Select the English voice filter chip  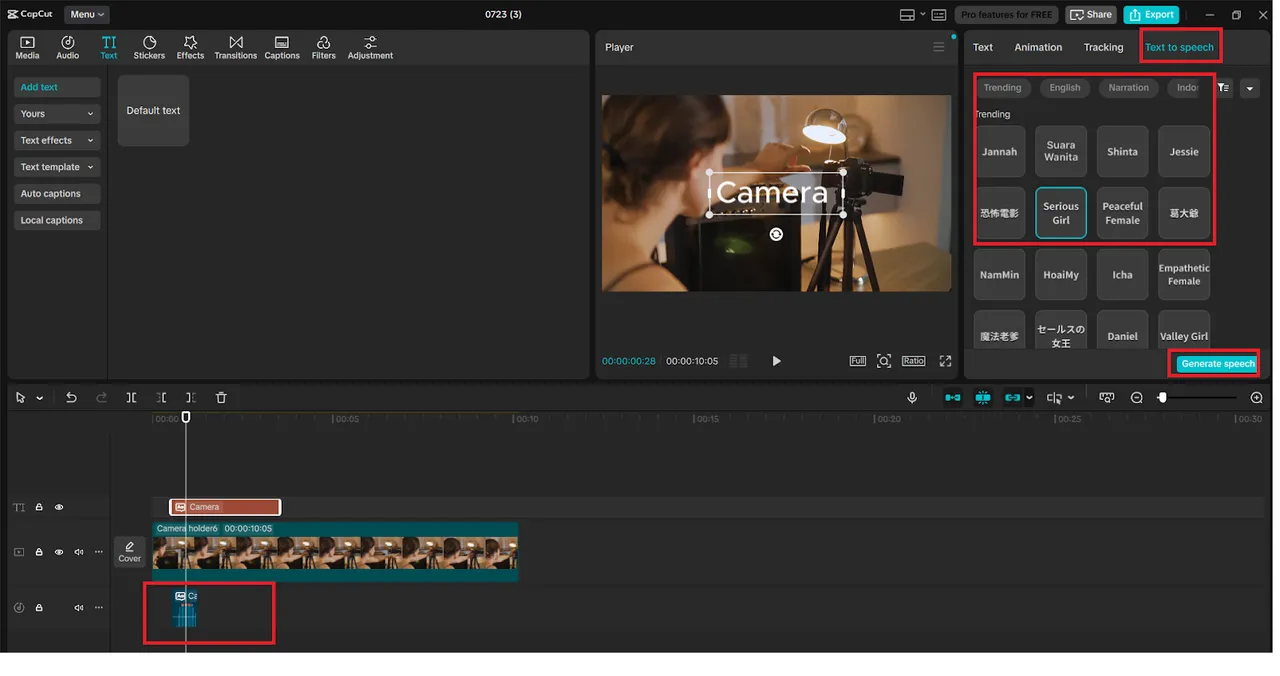coord(1065,88)
